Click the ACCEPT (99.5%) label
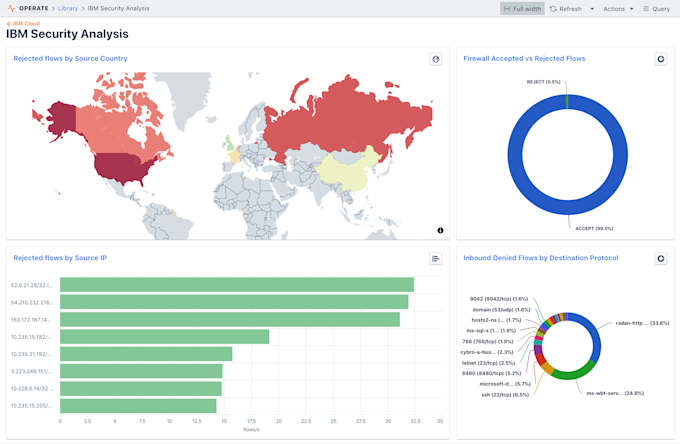The height and width of the screenshot is (444, 680). click(594, 229)
